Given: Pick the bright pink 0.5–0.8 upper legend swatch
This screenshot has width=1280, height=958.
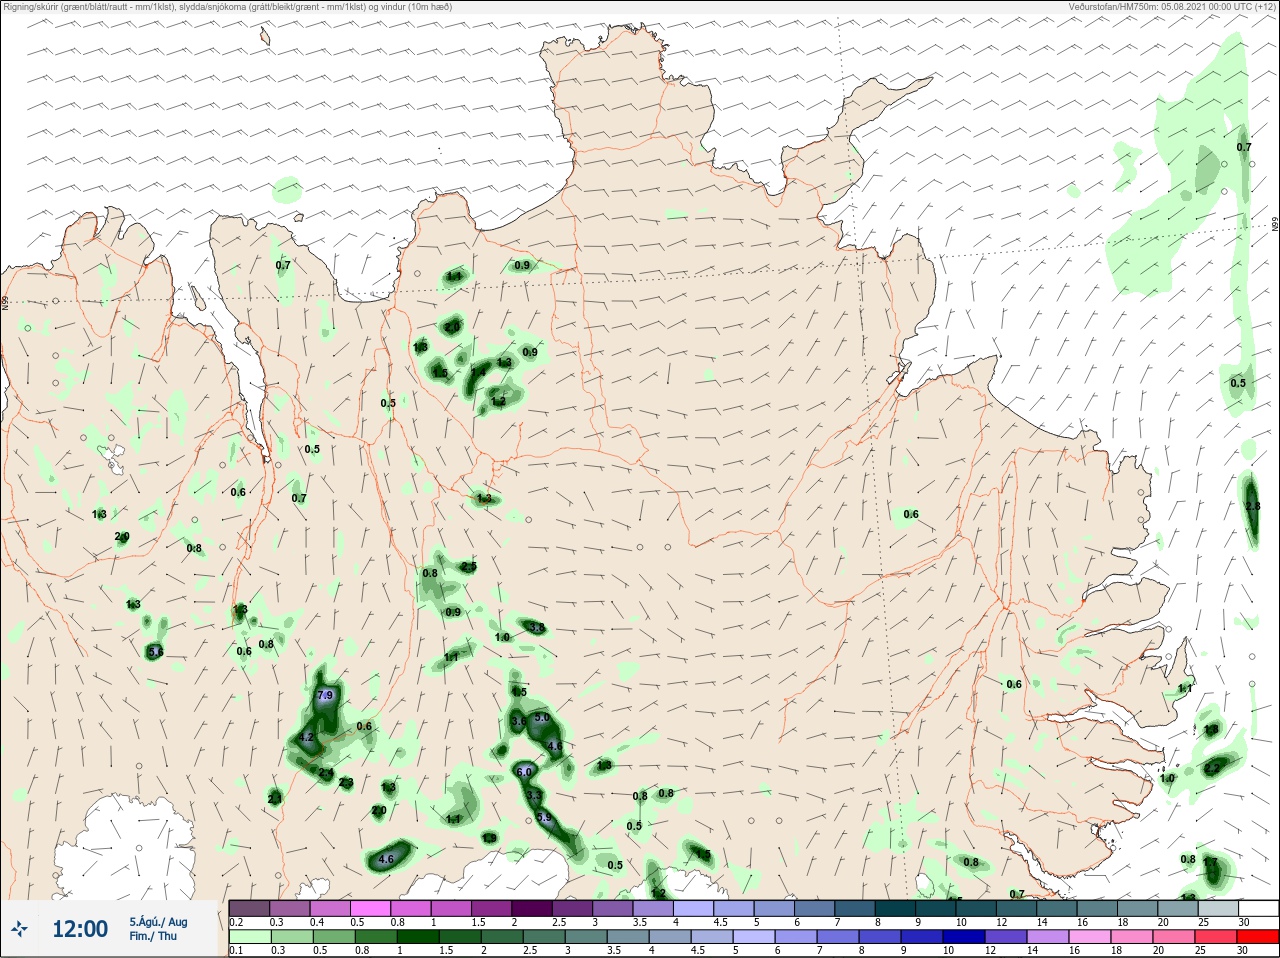Looking at the screenshot, I should [x=371, y=908].
